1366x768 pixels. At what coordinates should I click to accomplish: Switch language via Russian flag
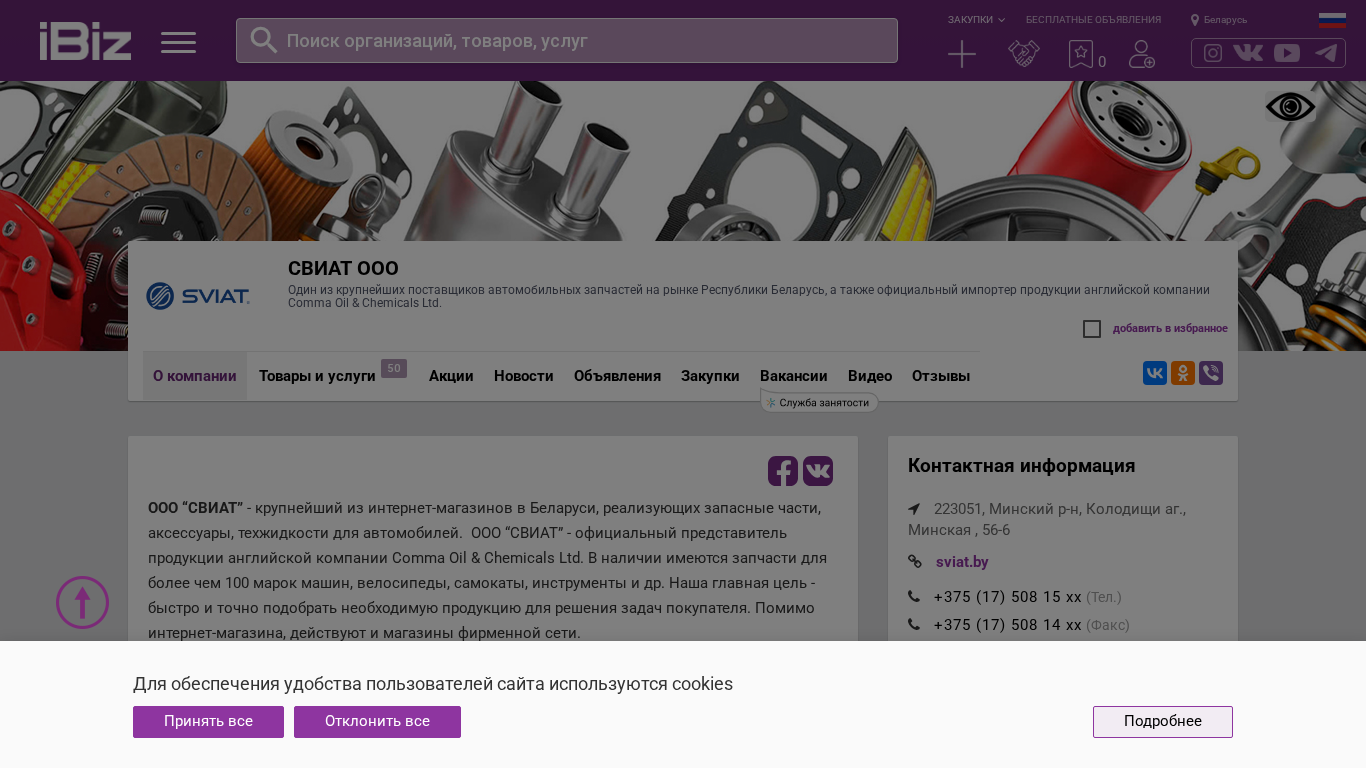click(x=1332, y=20)
